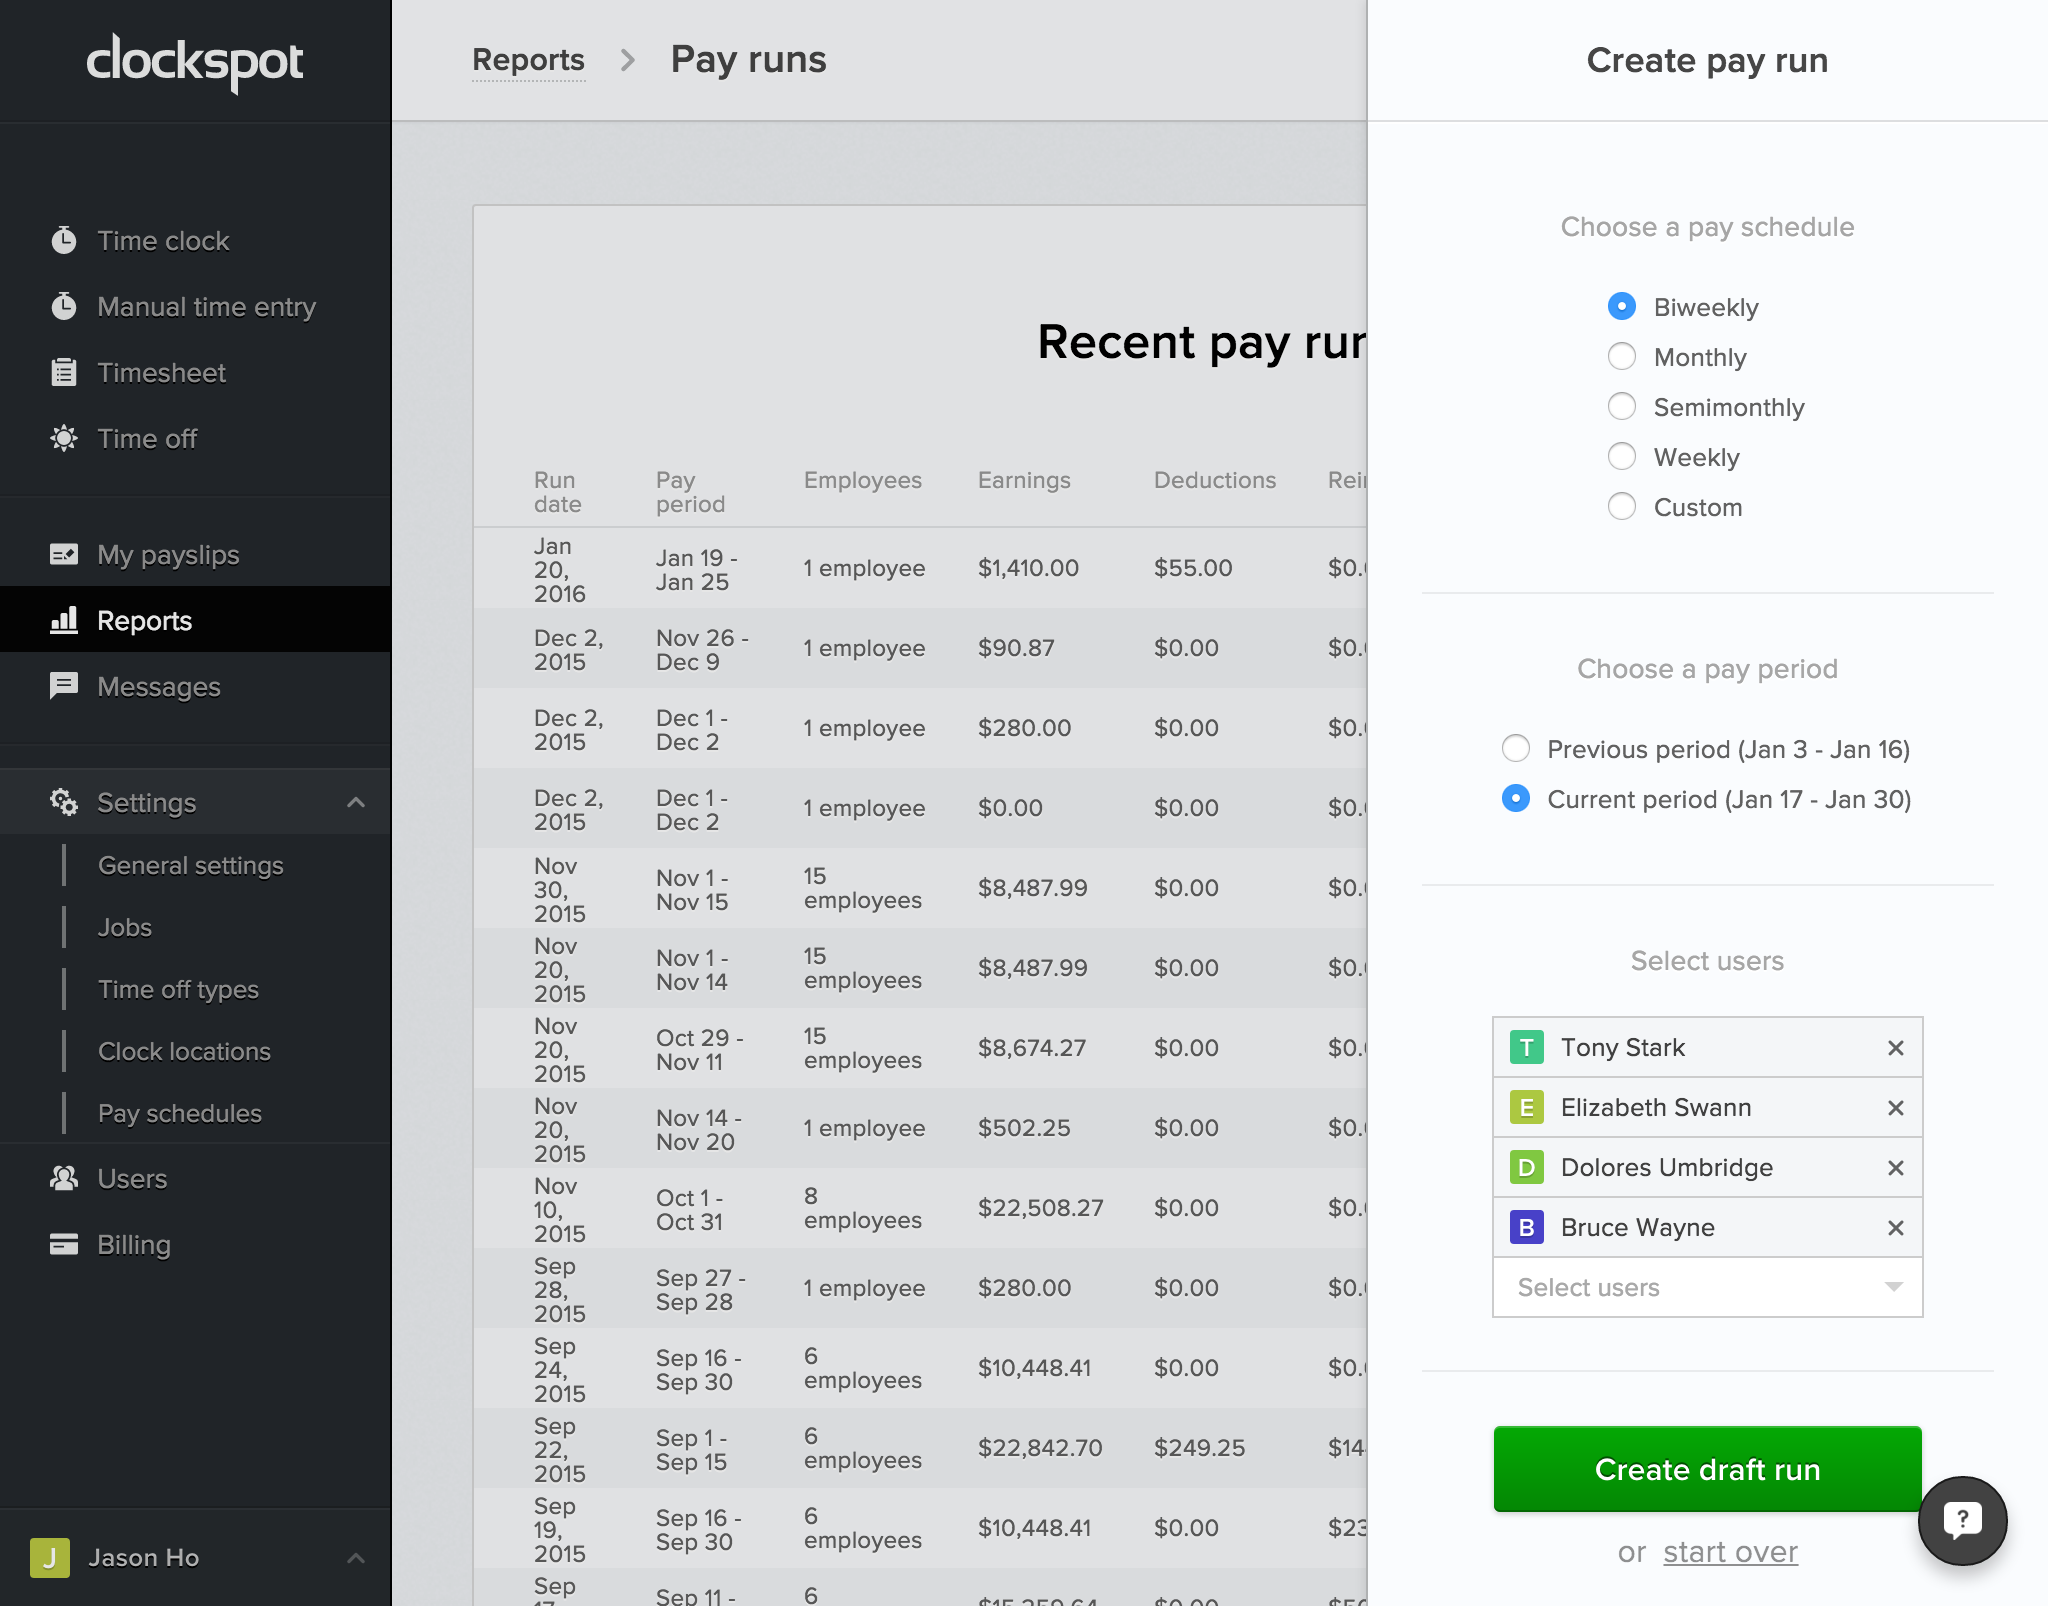Click the Create draft run button

(x=1707, y=1469)
